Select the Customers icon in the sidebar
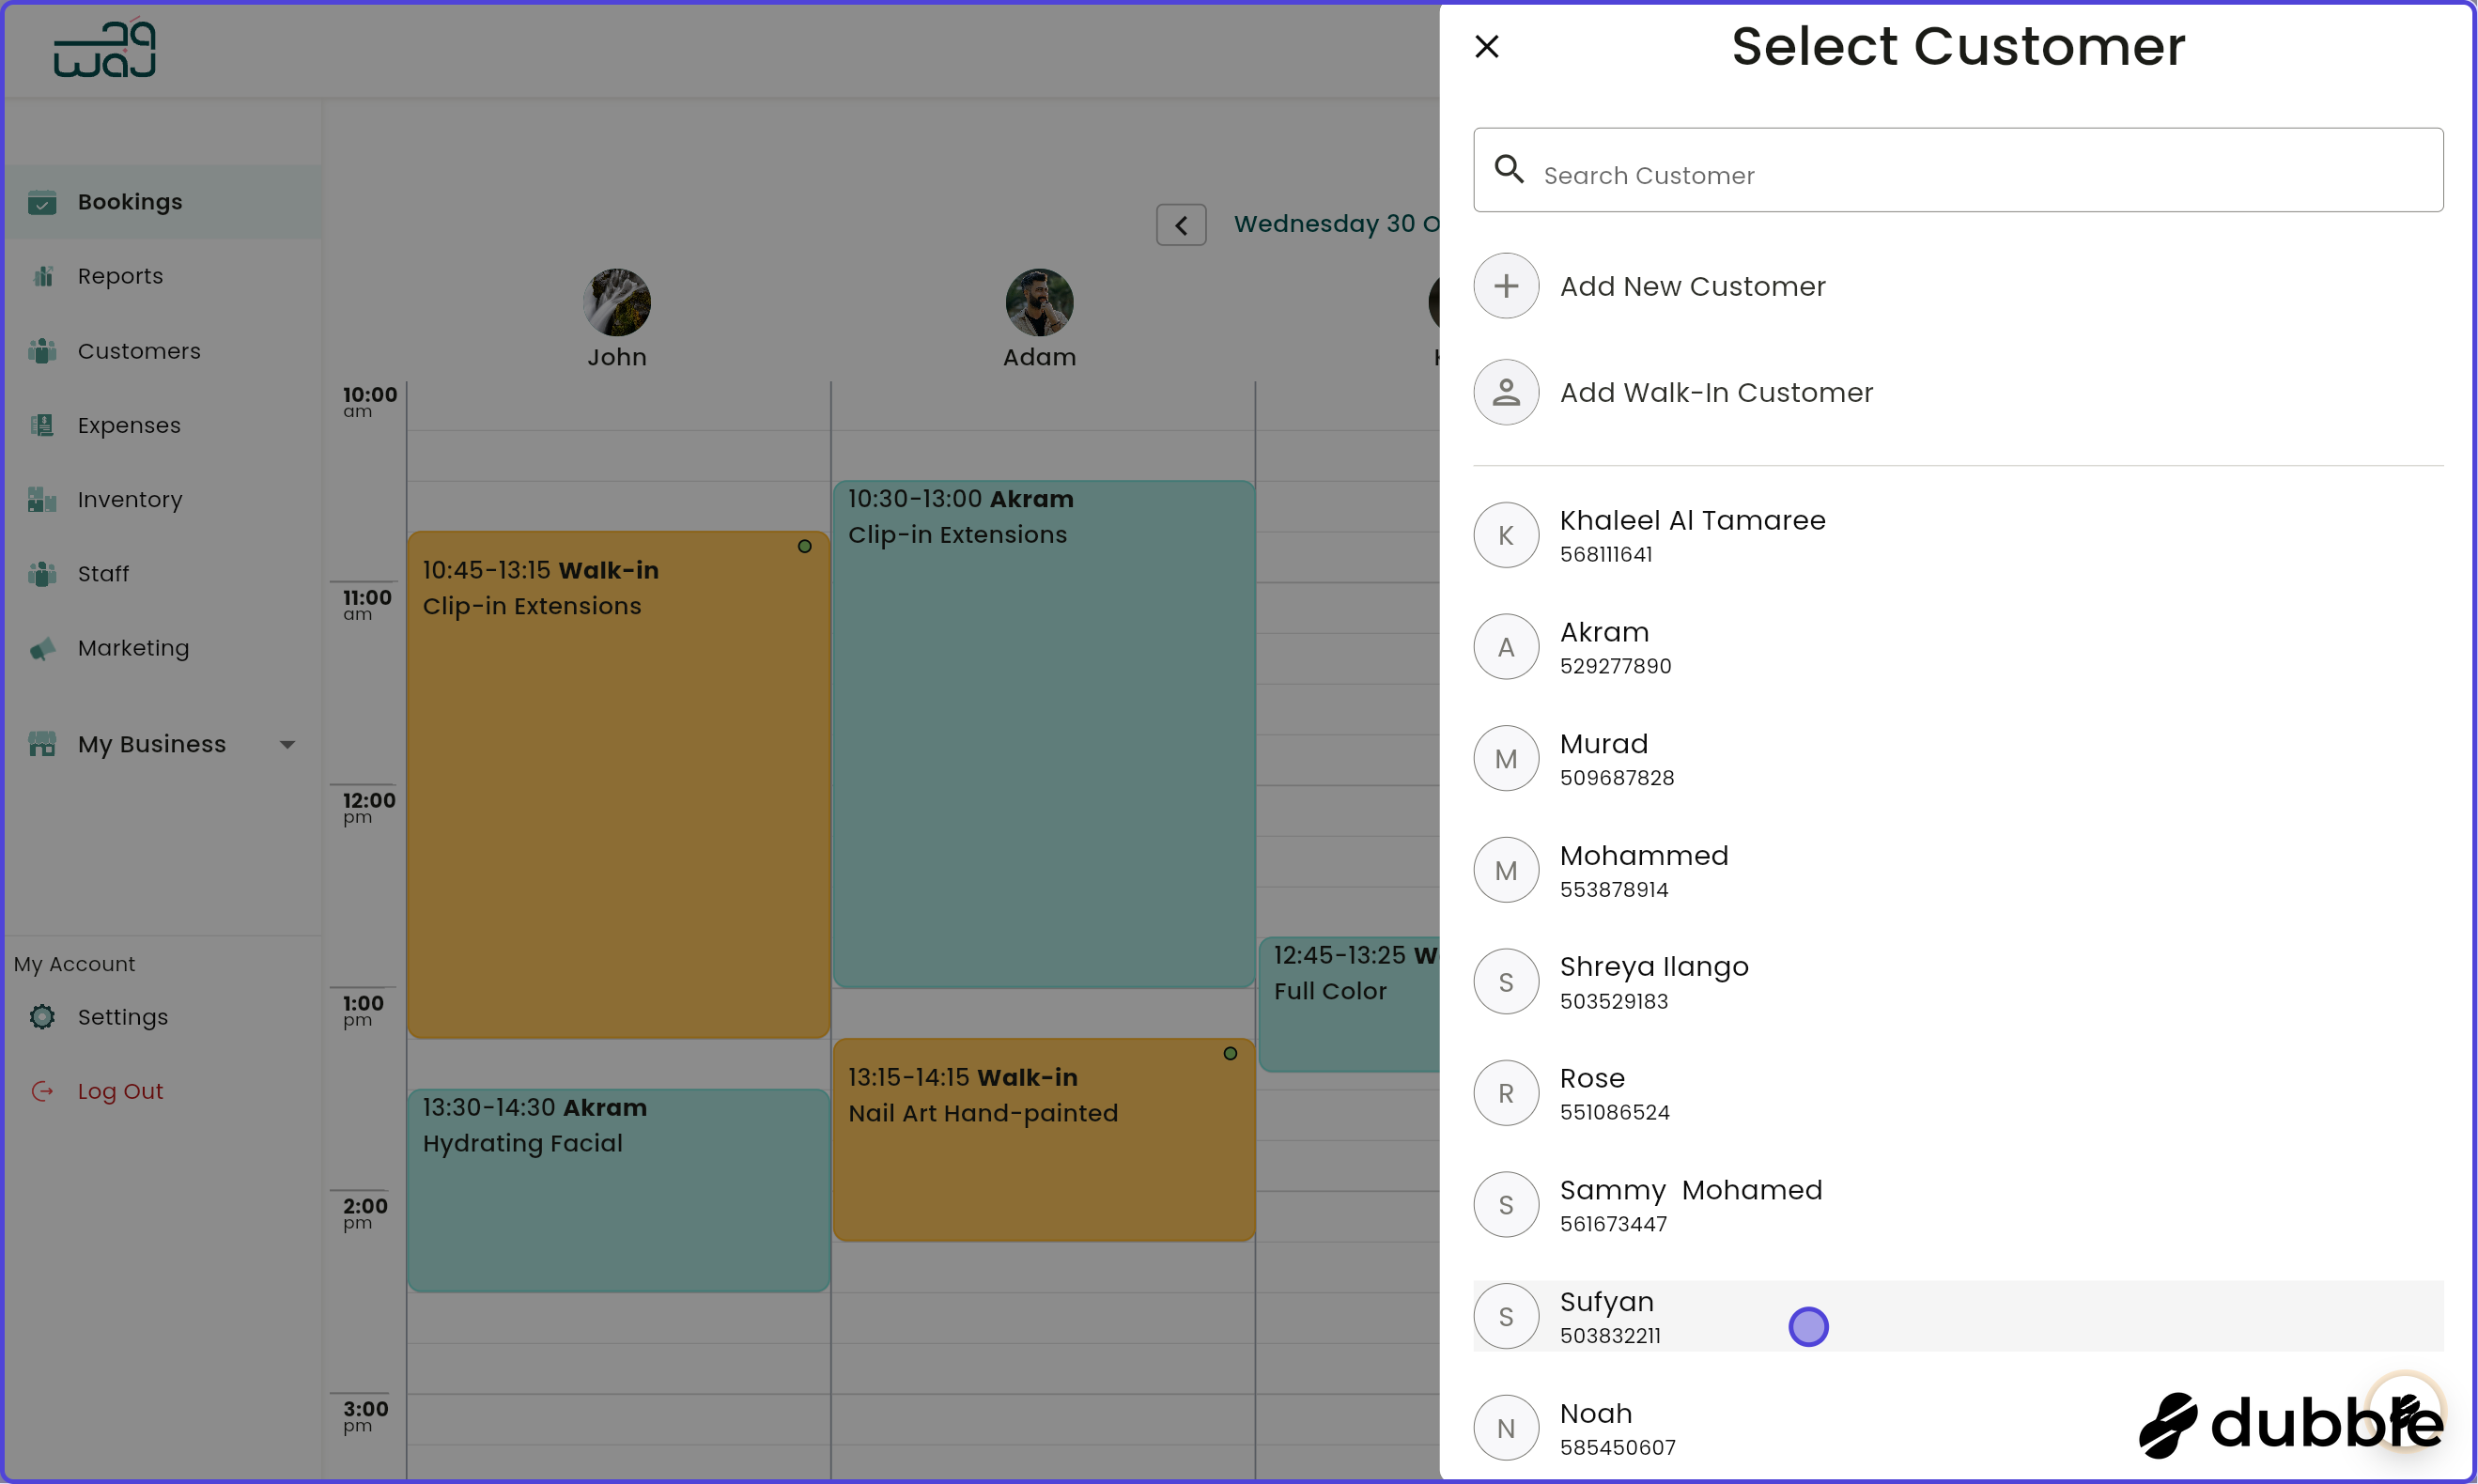Viewport: 2478px width, 1484px height. (44, 351)
